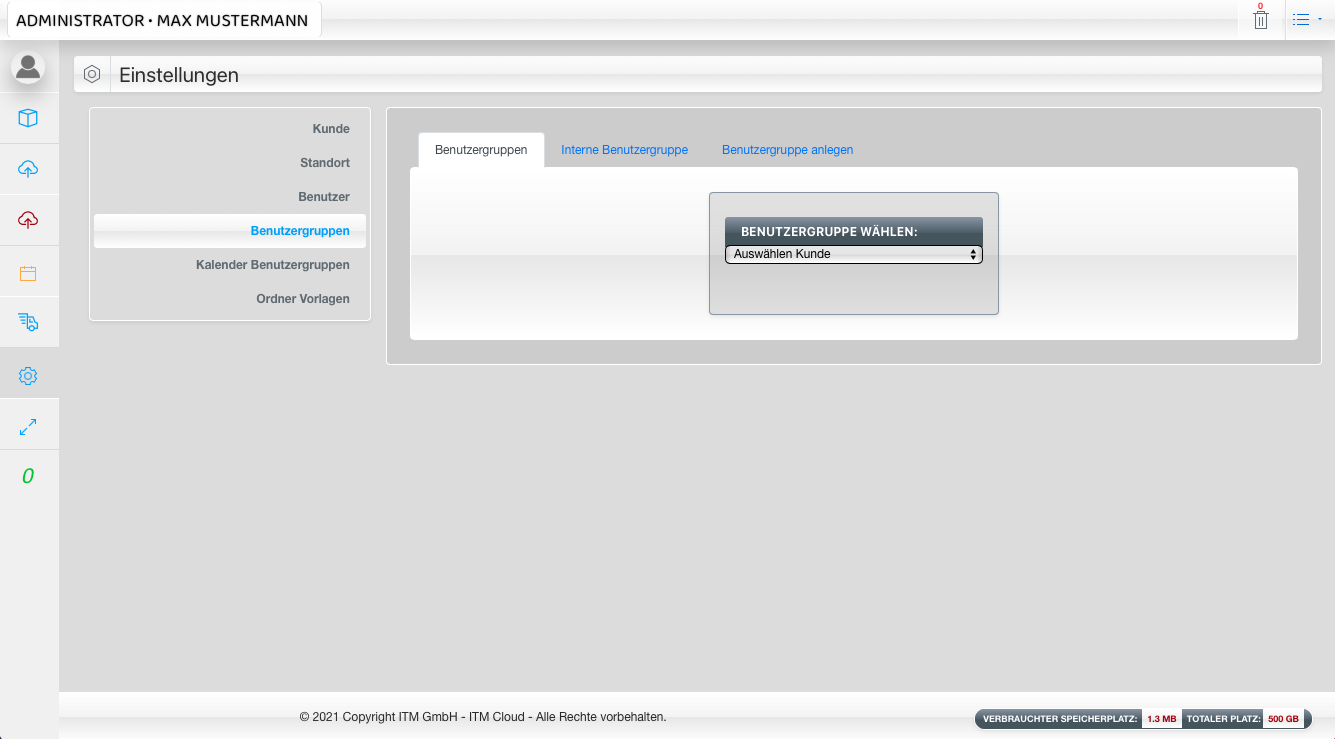1335x739 pixels.
Task: Open Ordner Vorlagen settings
Action: [x=302, y=299]
